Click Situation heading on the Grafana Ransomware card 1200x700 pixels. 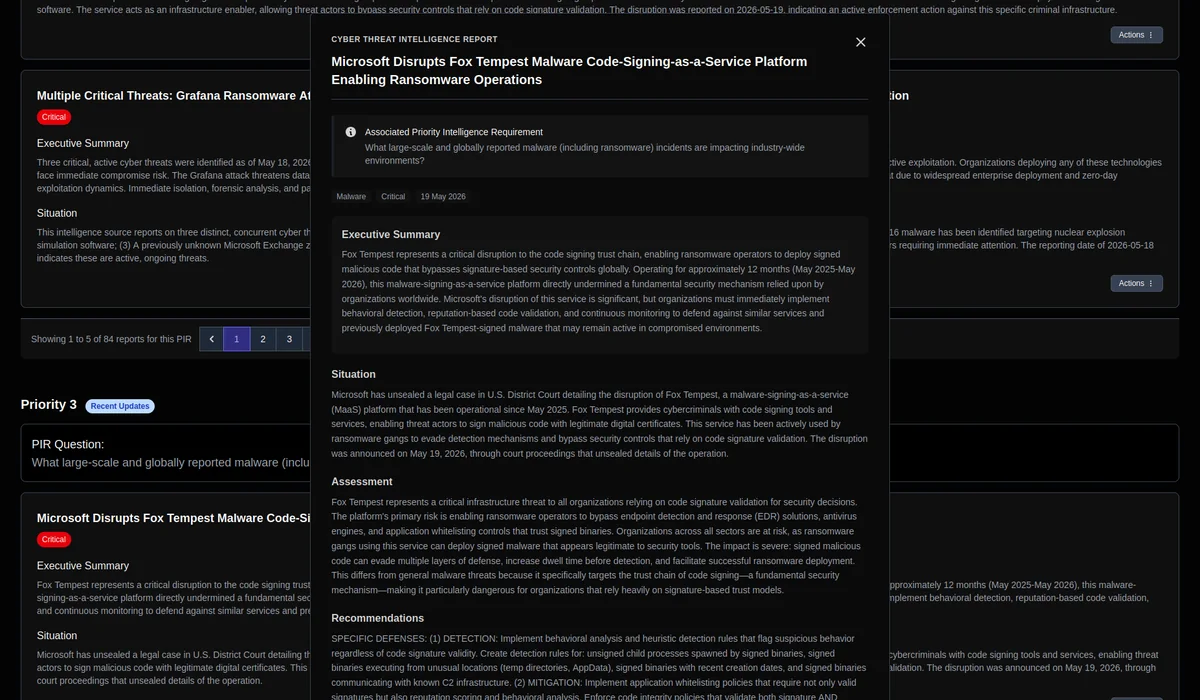(x=57, y=213)
